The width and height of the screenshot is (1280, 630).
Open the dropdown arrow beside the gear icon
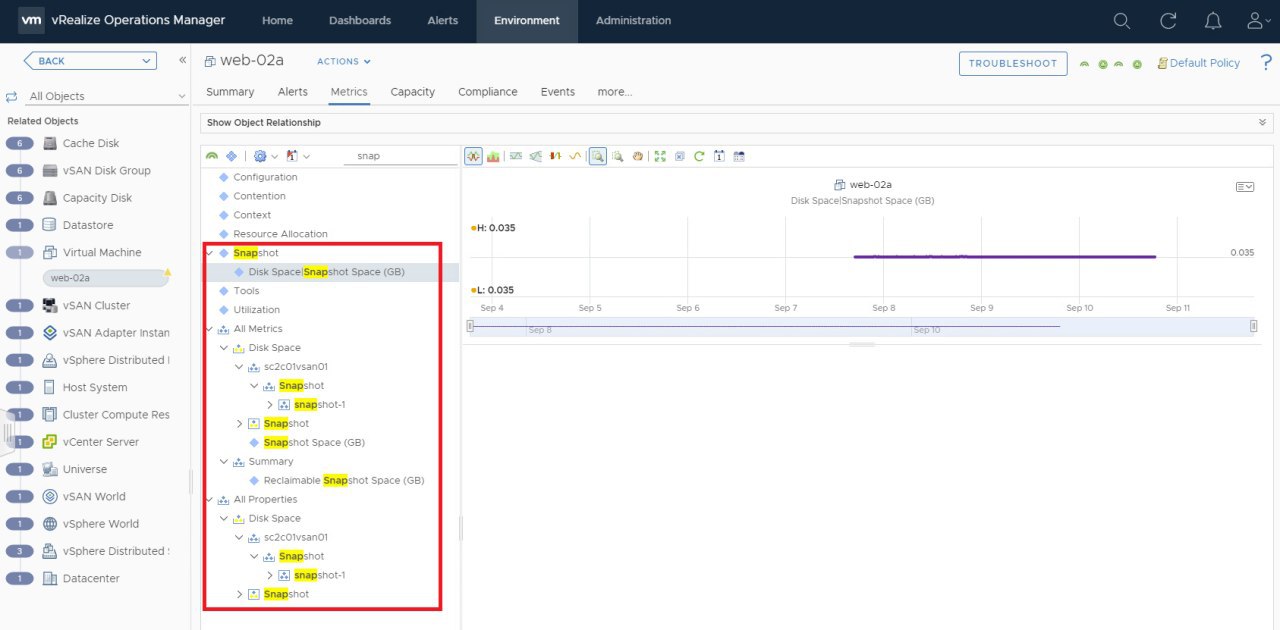click(x=274, y=156)
